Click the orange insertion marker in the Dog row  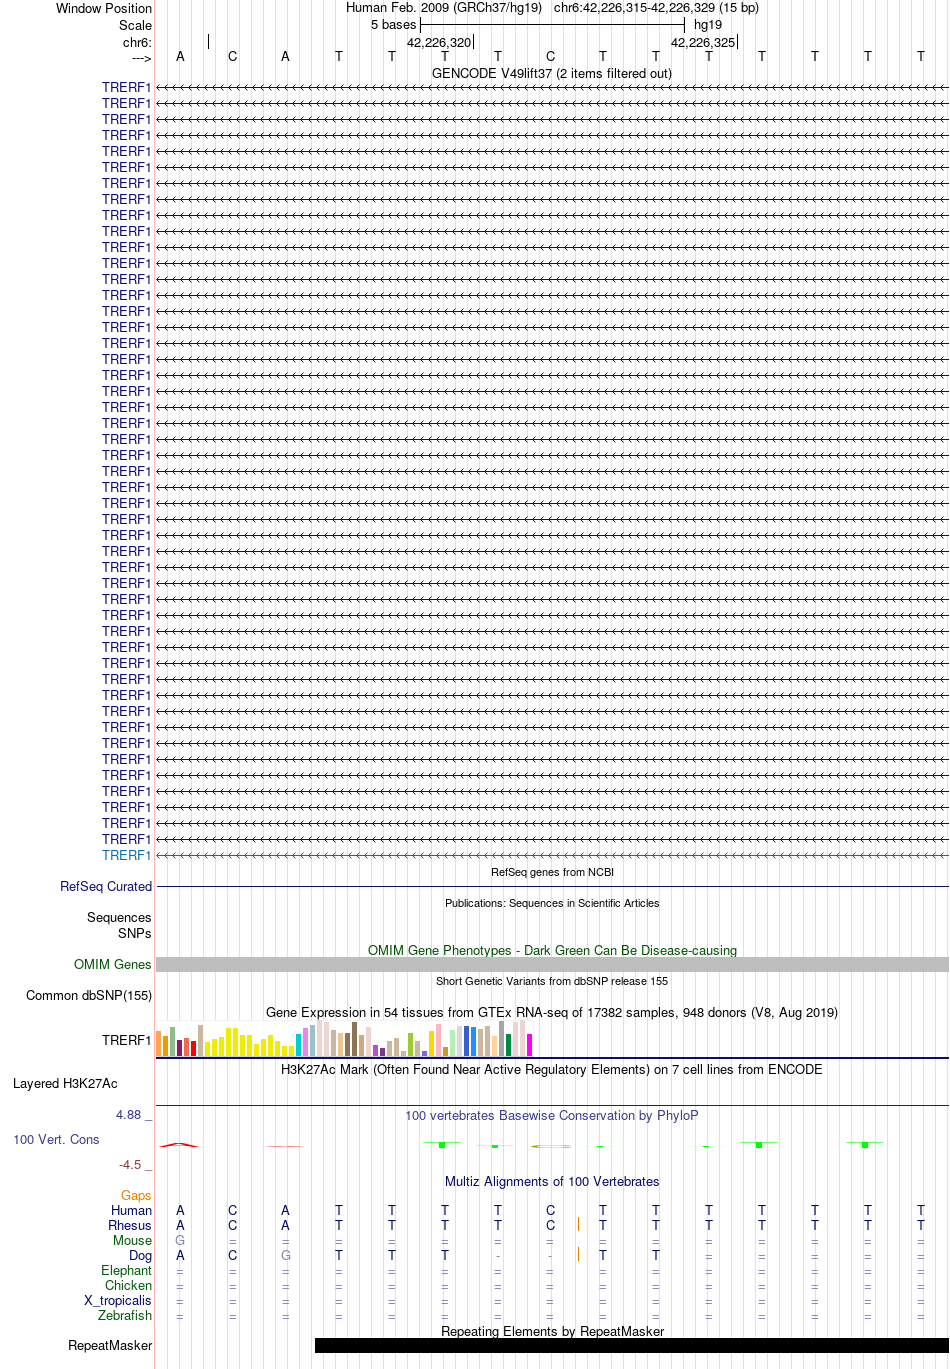click(578, 1254)
